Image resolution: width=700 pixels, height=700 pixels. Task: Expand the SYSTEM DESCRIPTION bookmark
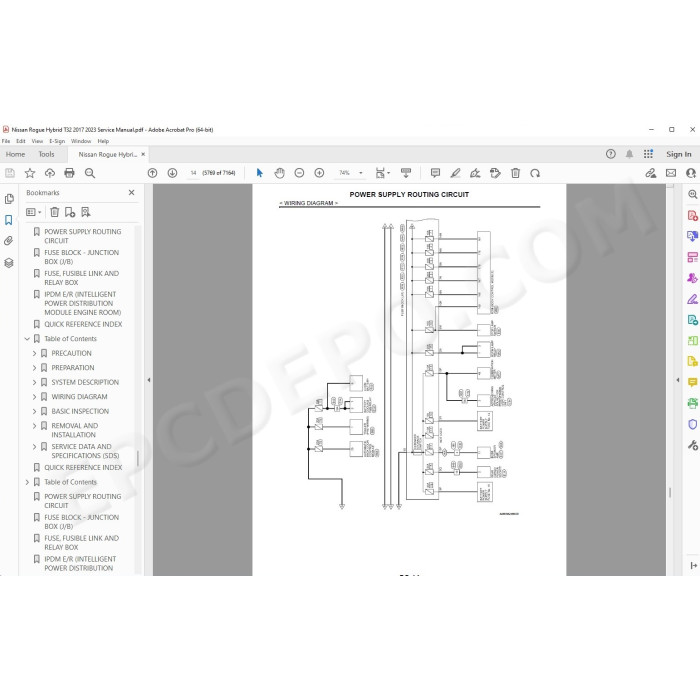pyautogui.click(x=34, y=382)
